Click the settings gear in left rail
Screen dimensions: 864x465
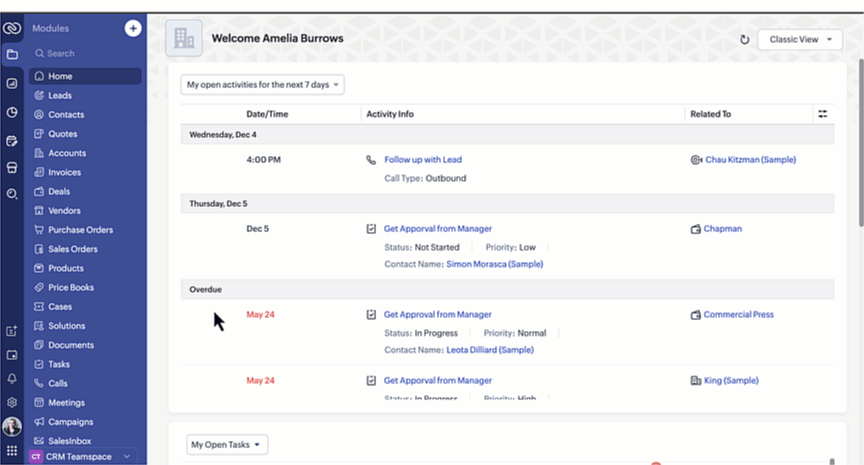coord(12,402)
